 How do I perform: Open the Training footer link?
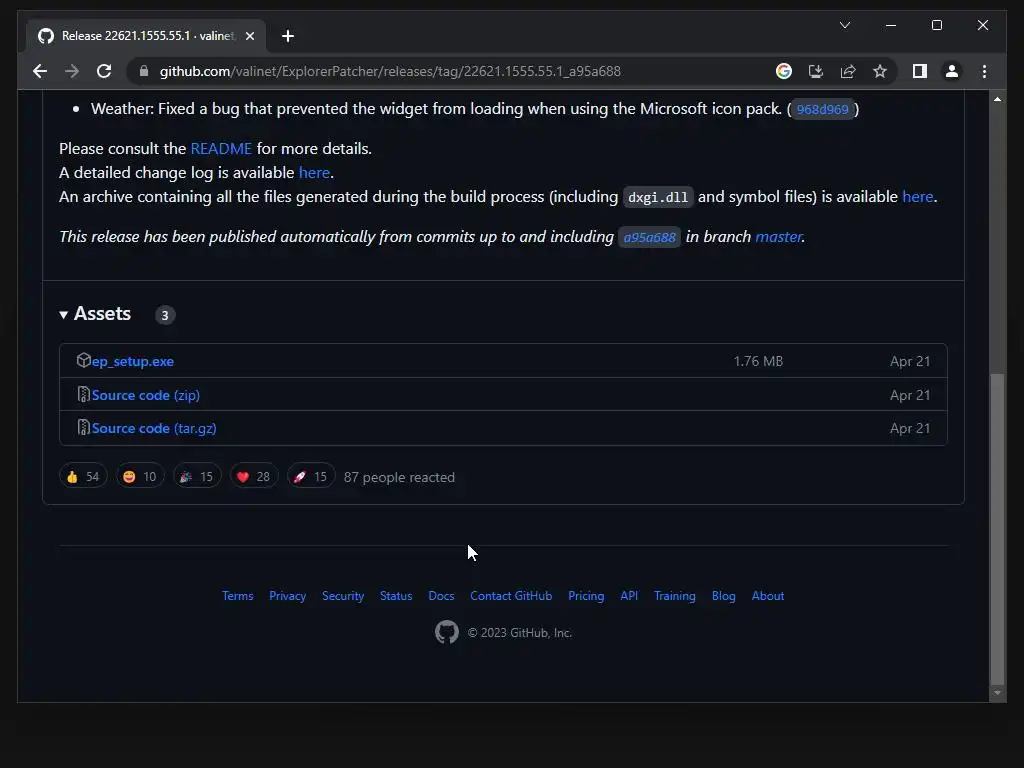click(675, 596)
